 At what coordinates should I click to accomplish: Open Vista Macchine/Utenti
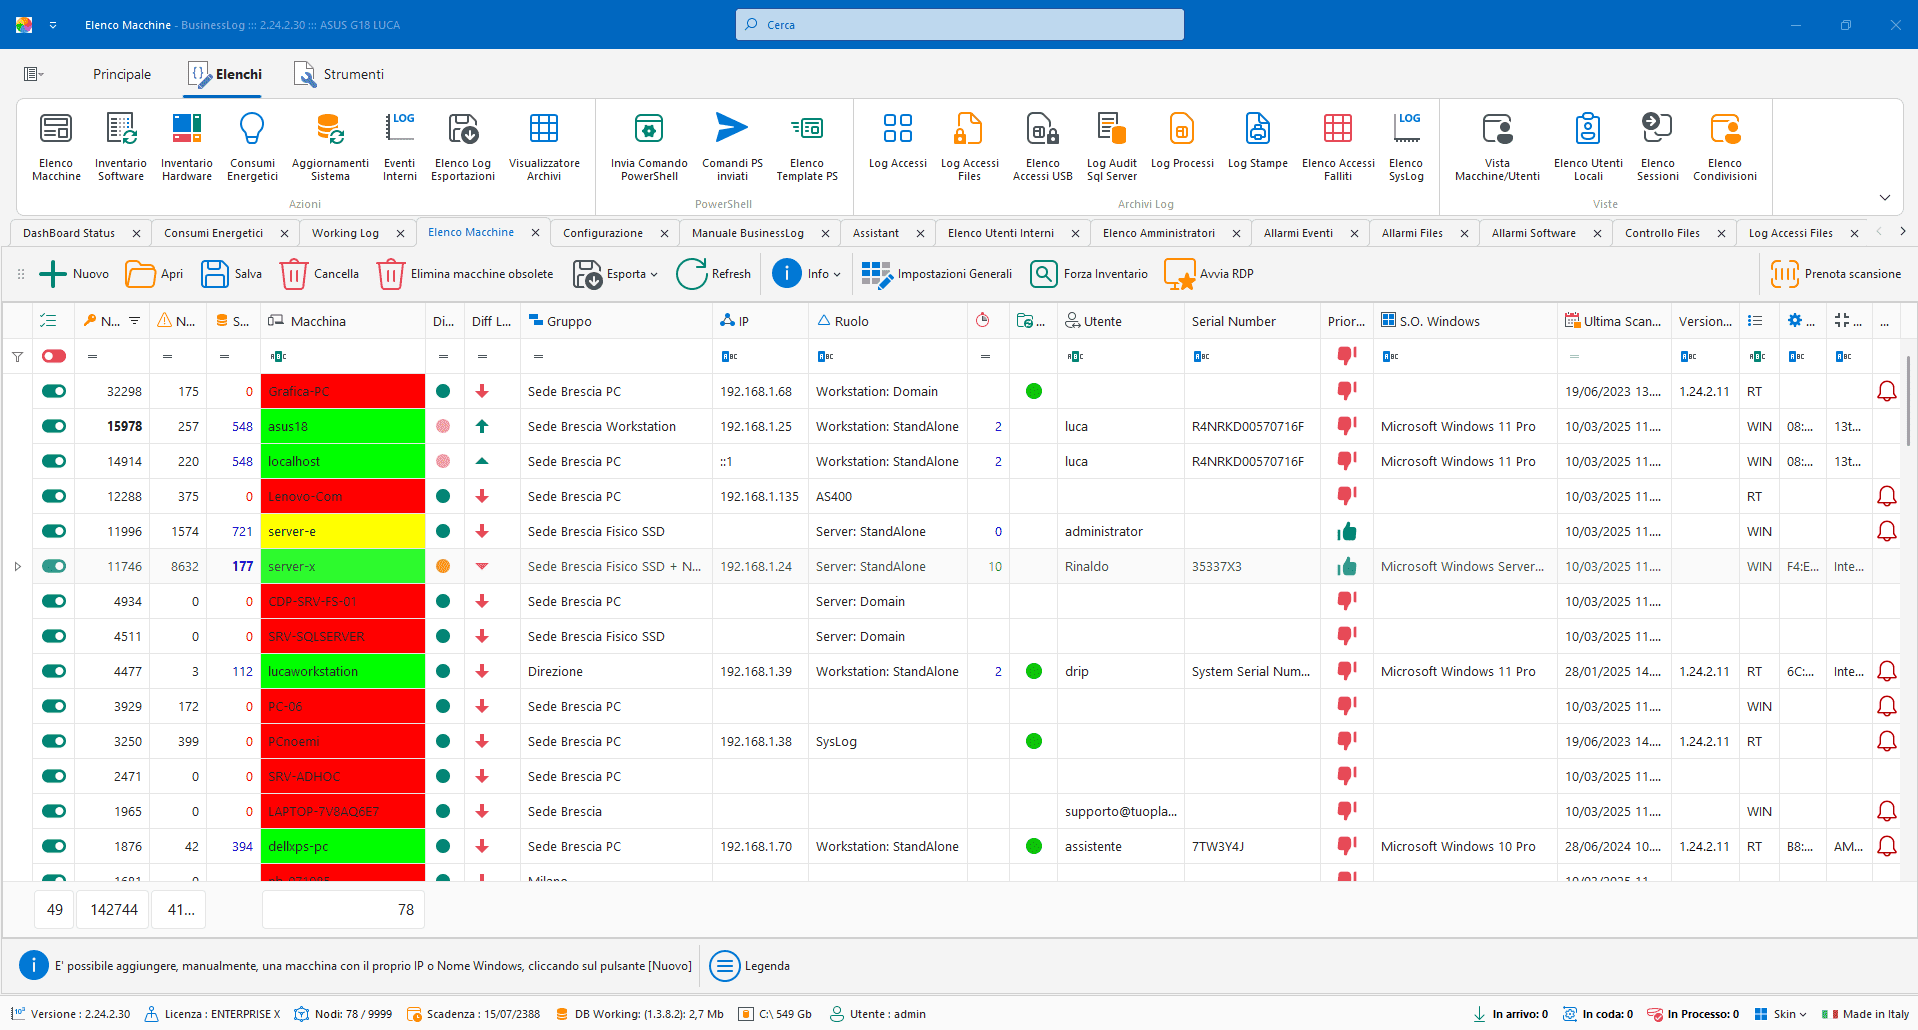pyautogui.click(x=1497, y=147)
